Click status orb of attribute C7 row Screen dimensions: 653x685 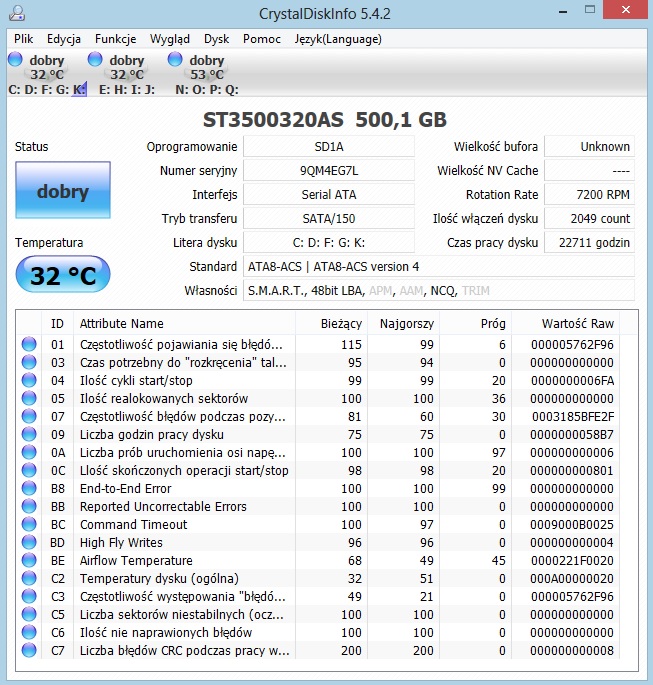pos(29,650)
